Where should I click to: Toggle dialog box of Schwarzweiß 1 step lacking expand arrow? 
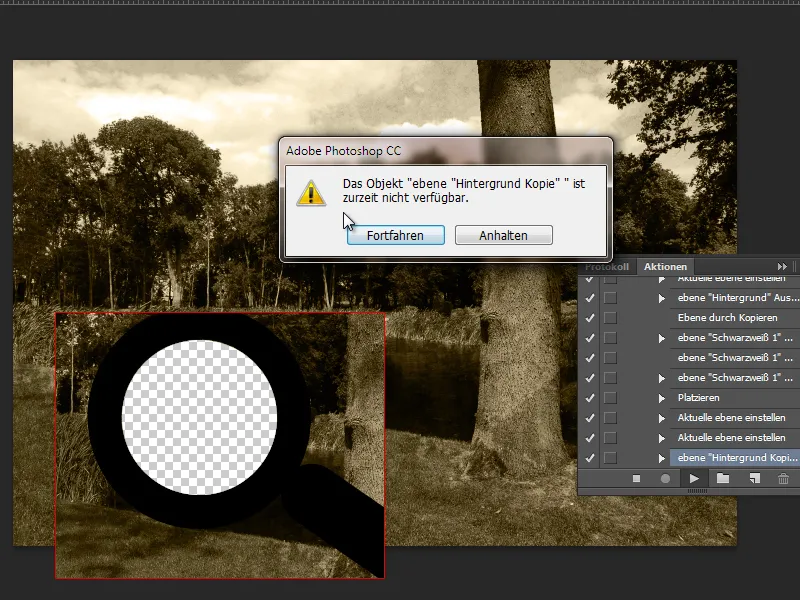click(x=610, y=358)
